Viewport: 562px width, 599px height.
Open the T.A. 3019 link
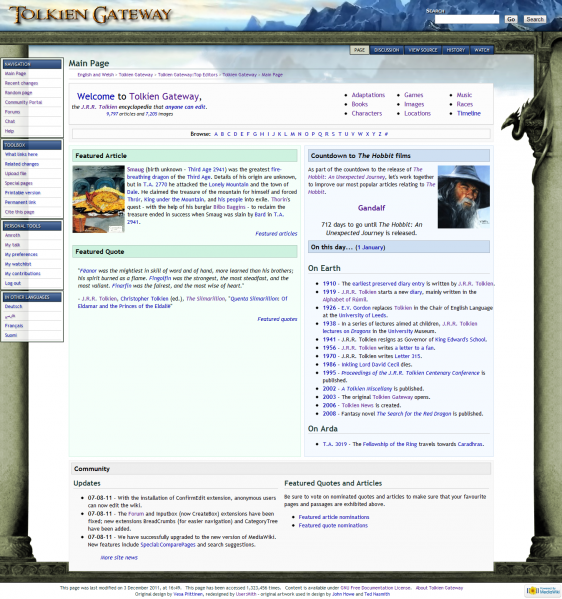(x=335, y=444)
